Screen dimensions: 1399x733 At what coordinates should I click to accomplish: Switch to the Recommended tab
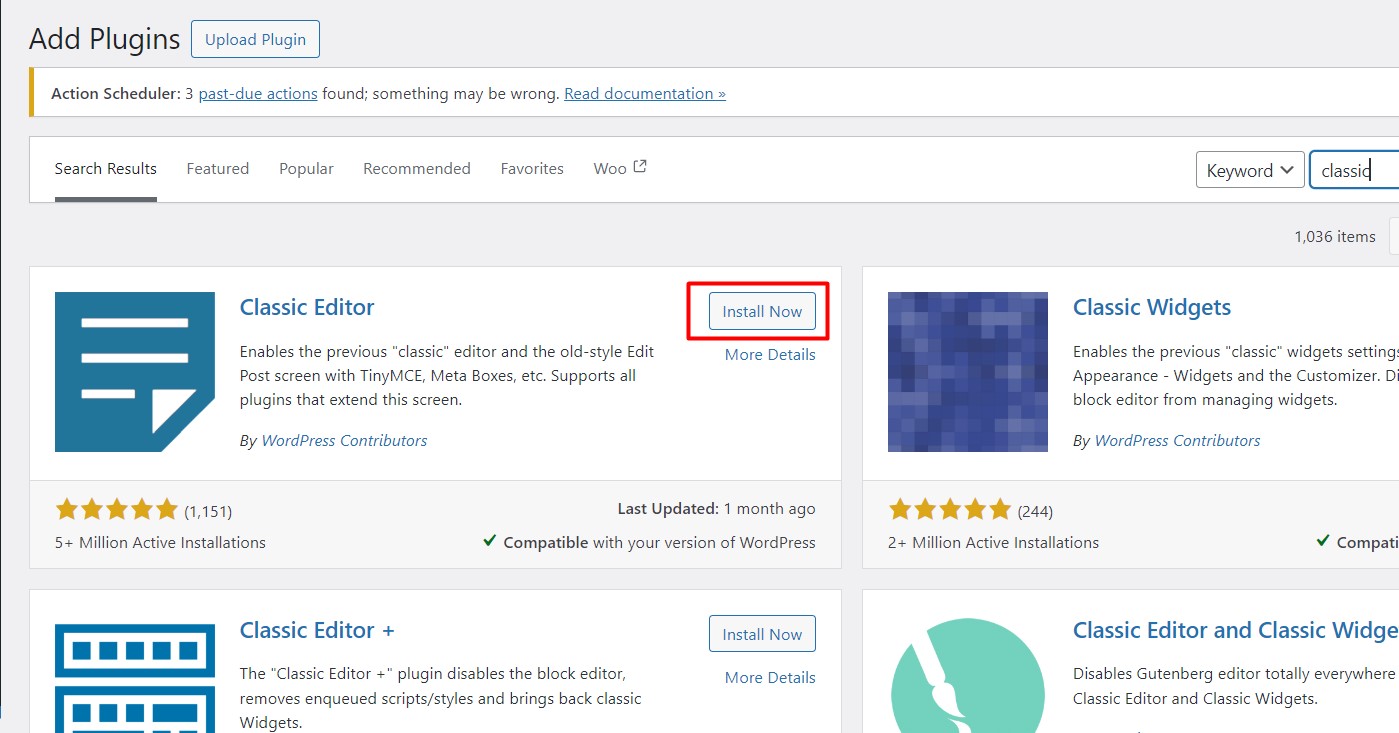pos(417,168)
